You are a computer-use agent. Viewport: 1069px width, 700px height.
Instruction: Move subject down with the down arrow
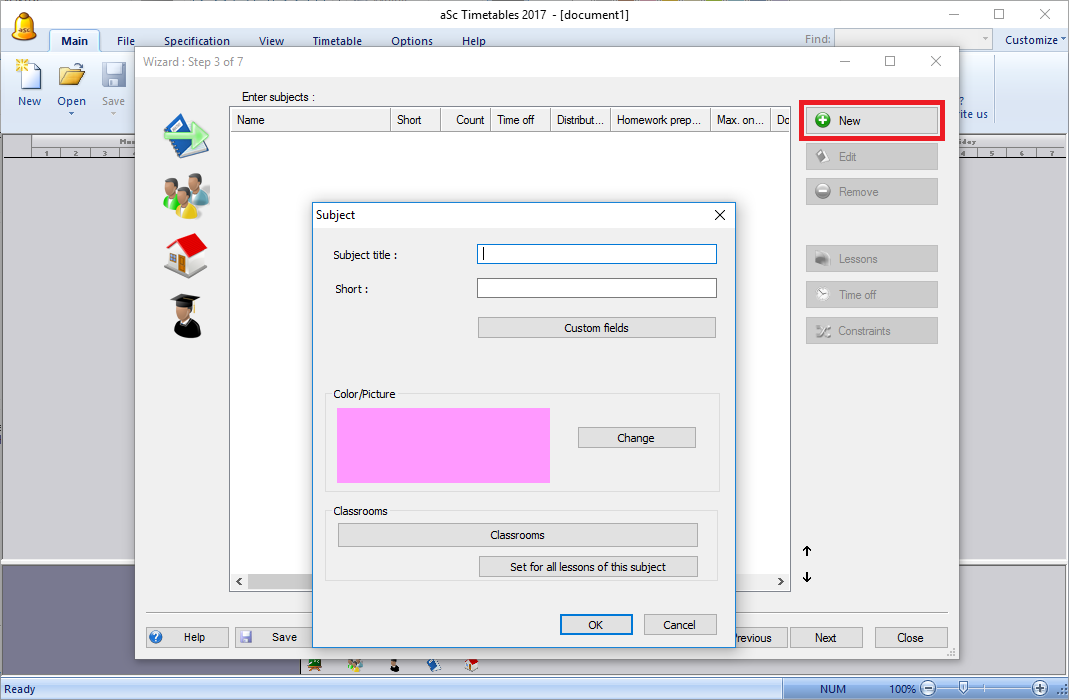pos(807,577)
